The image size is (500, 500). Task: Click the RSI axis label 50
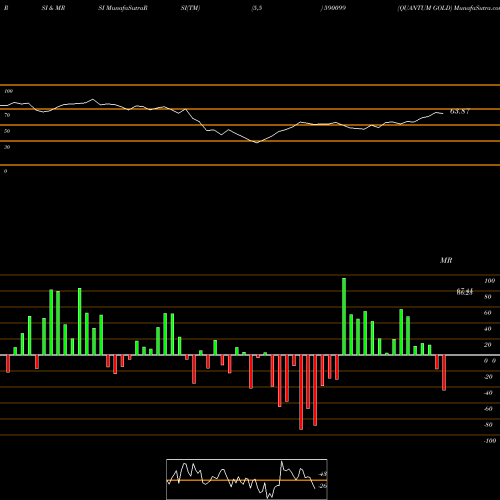coord(7,131)
